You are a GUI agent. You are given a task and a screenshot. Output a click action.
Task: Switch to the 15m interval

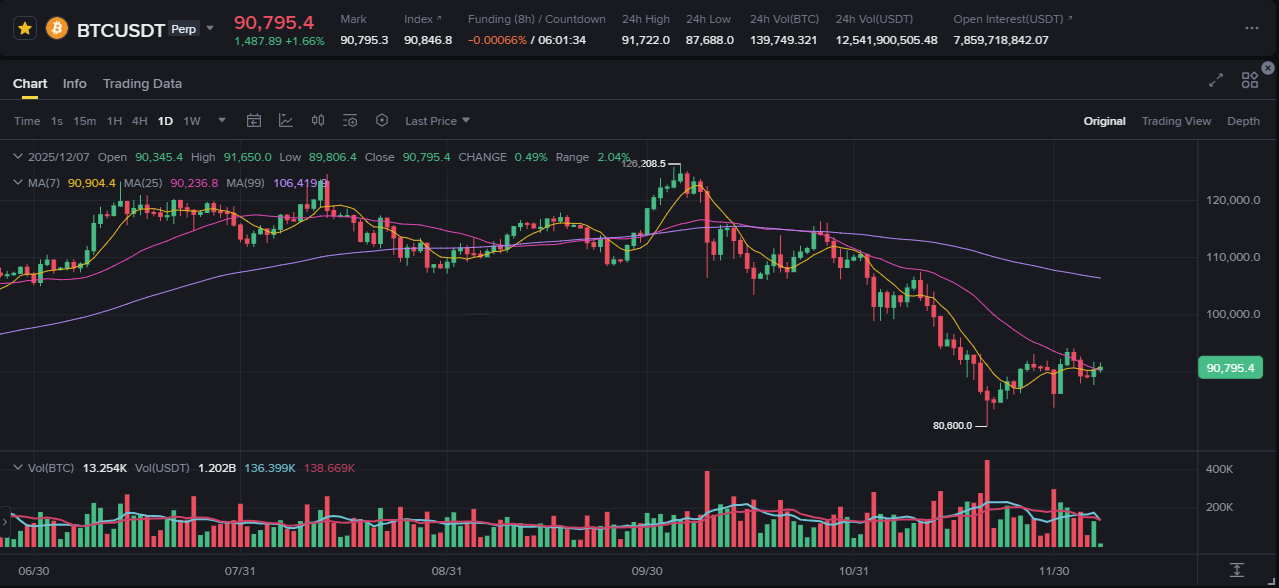coord(85,121)
